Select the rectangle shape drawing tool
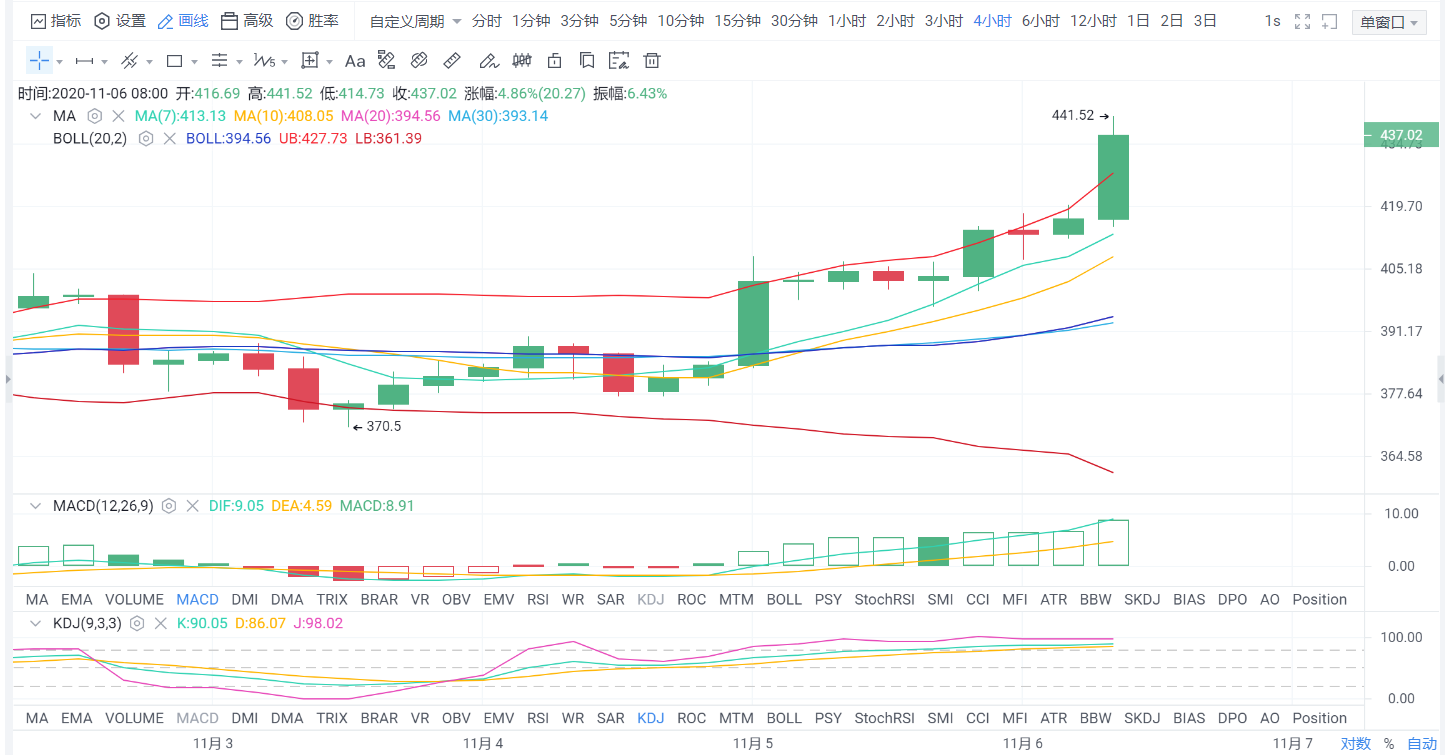 tap(174, 61)
